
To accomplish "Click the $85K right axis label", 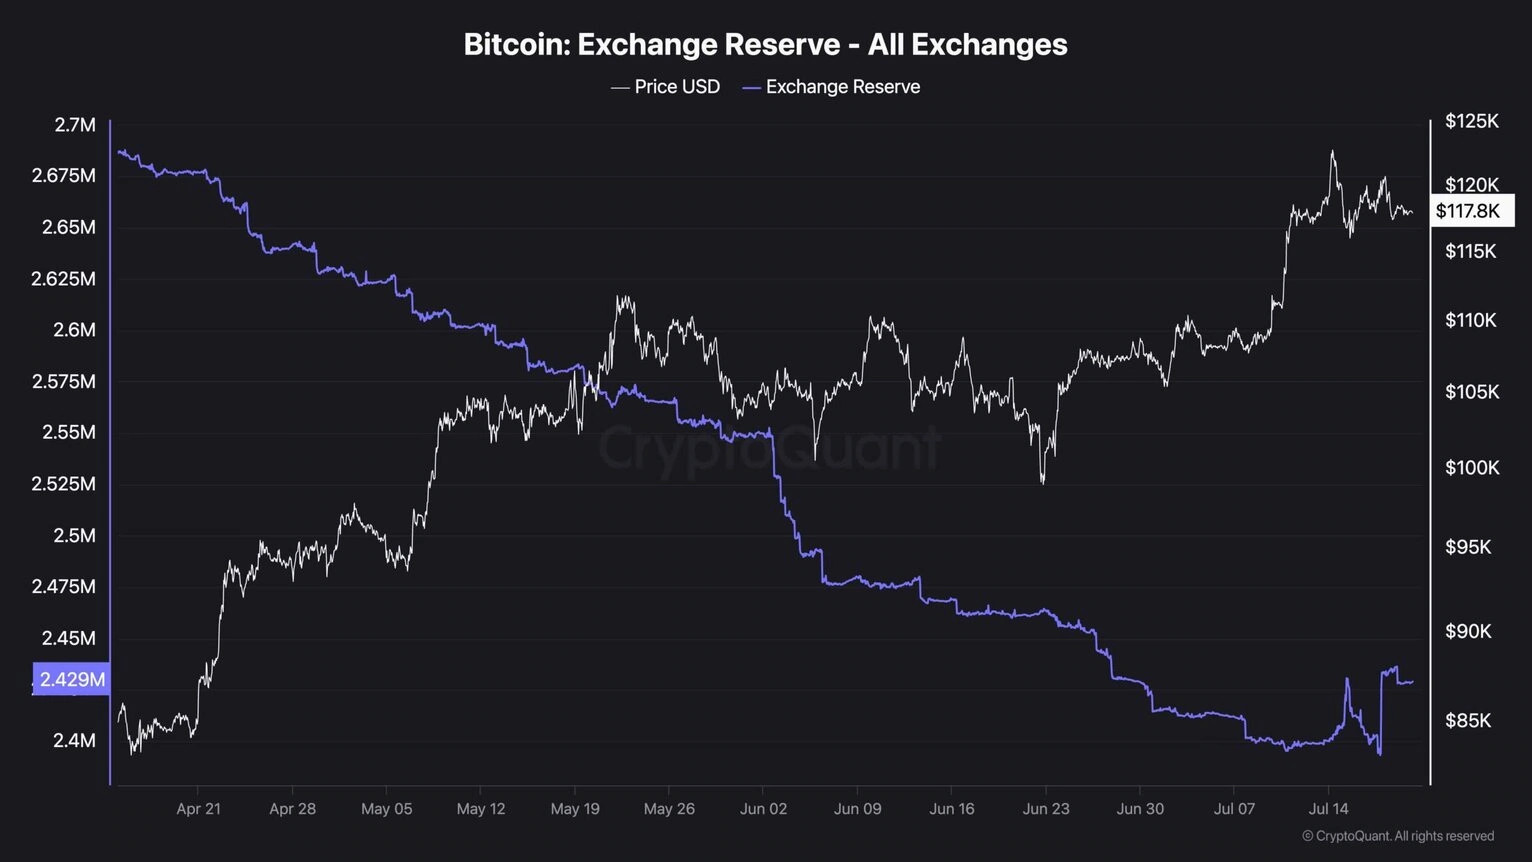I will [x=1468, y=721].
